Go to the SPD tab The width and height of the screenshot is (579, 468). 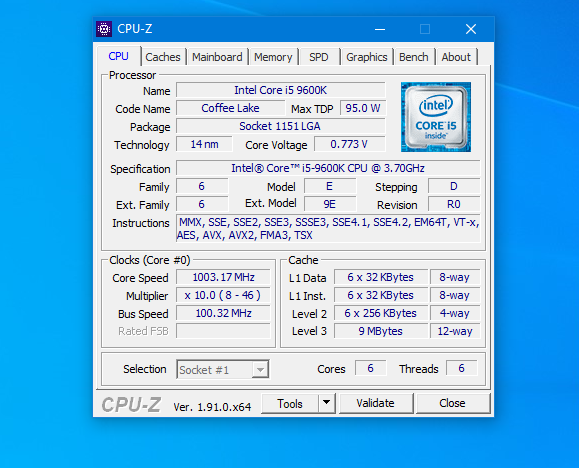pyautogui.click(x=319, y=57)
